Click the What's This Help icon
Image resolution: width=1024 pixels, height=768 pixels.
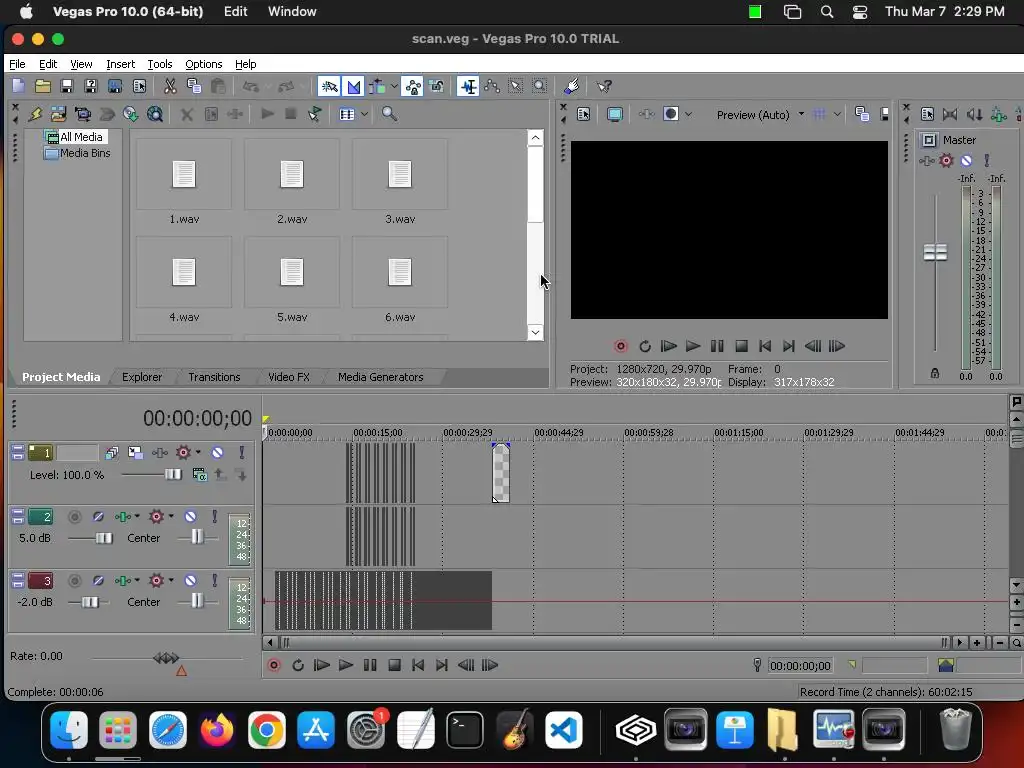click(604, 86)
